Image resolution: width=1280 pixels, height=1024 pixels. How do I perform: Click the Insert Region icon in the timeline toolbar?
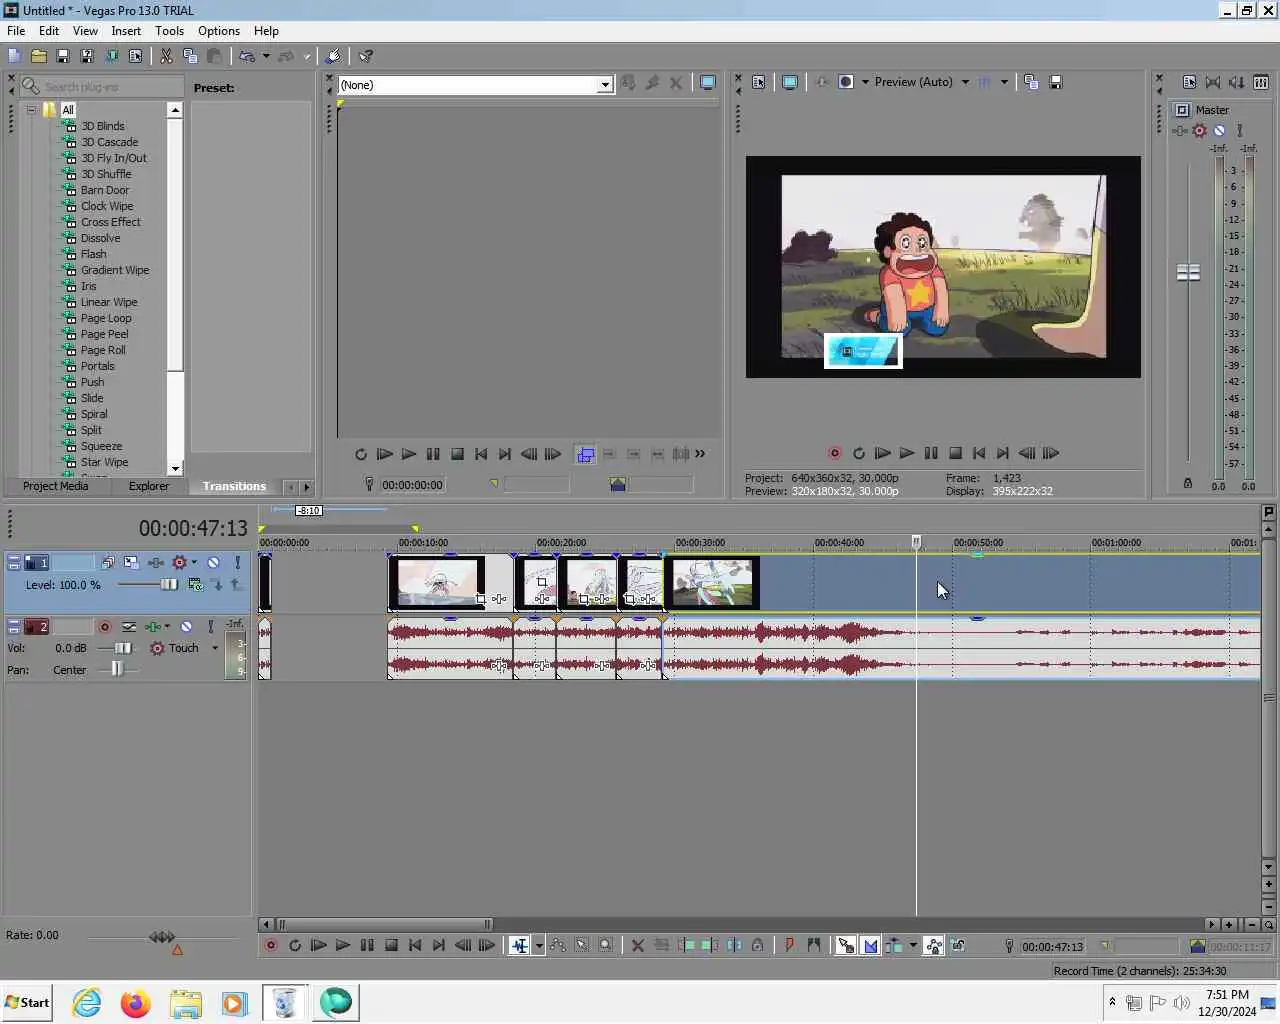(813, 945)
